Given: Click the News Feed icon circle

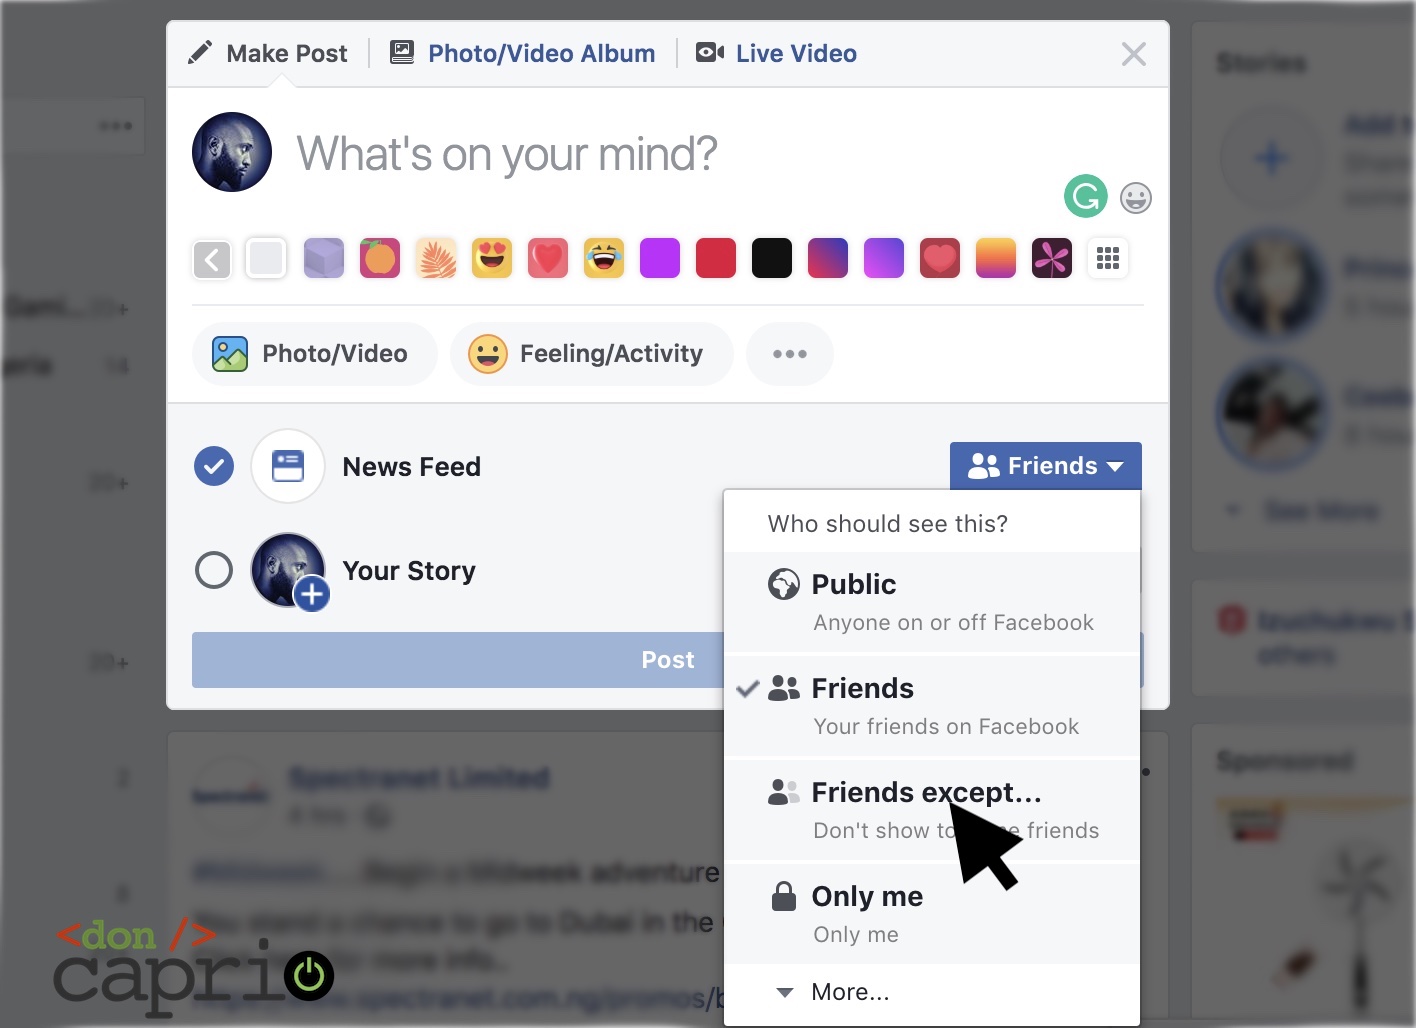Looking at the screenshot, I should [x=288, y=466].
